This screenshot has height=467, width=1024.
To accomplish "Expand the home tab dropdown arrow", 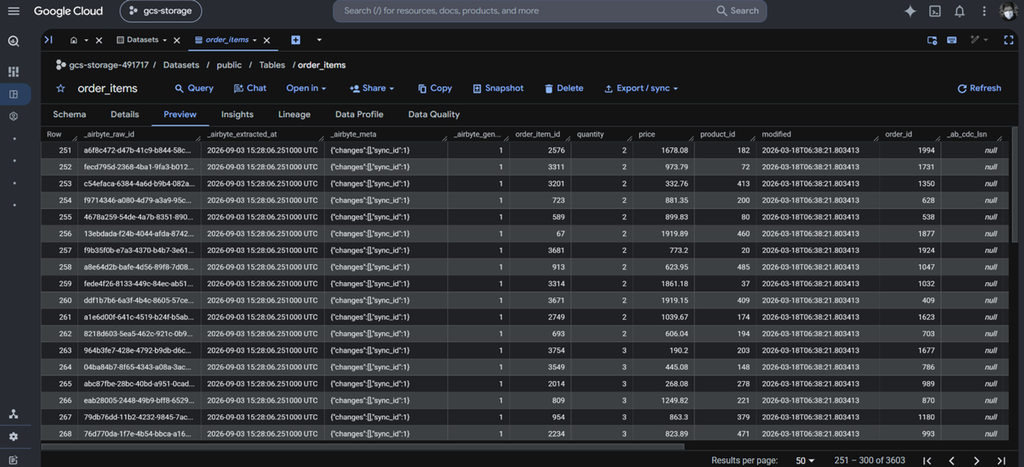I will pyautogui.click(x=86, y=40).
